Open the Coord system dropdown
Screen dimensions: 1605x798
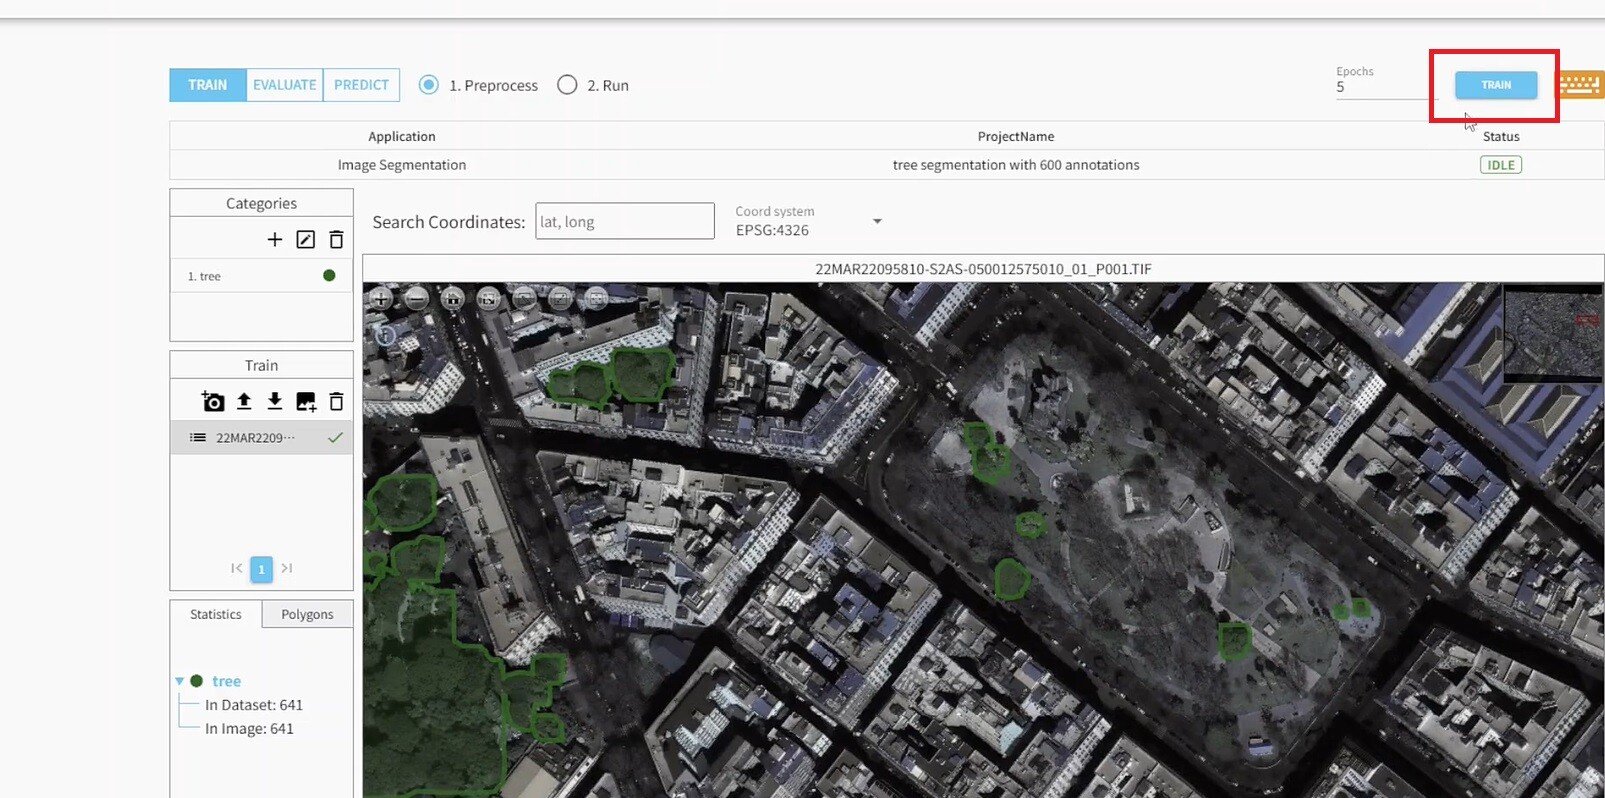point(877,221)
